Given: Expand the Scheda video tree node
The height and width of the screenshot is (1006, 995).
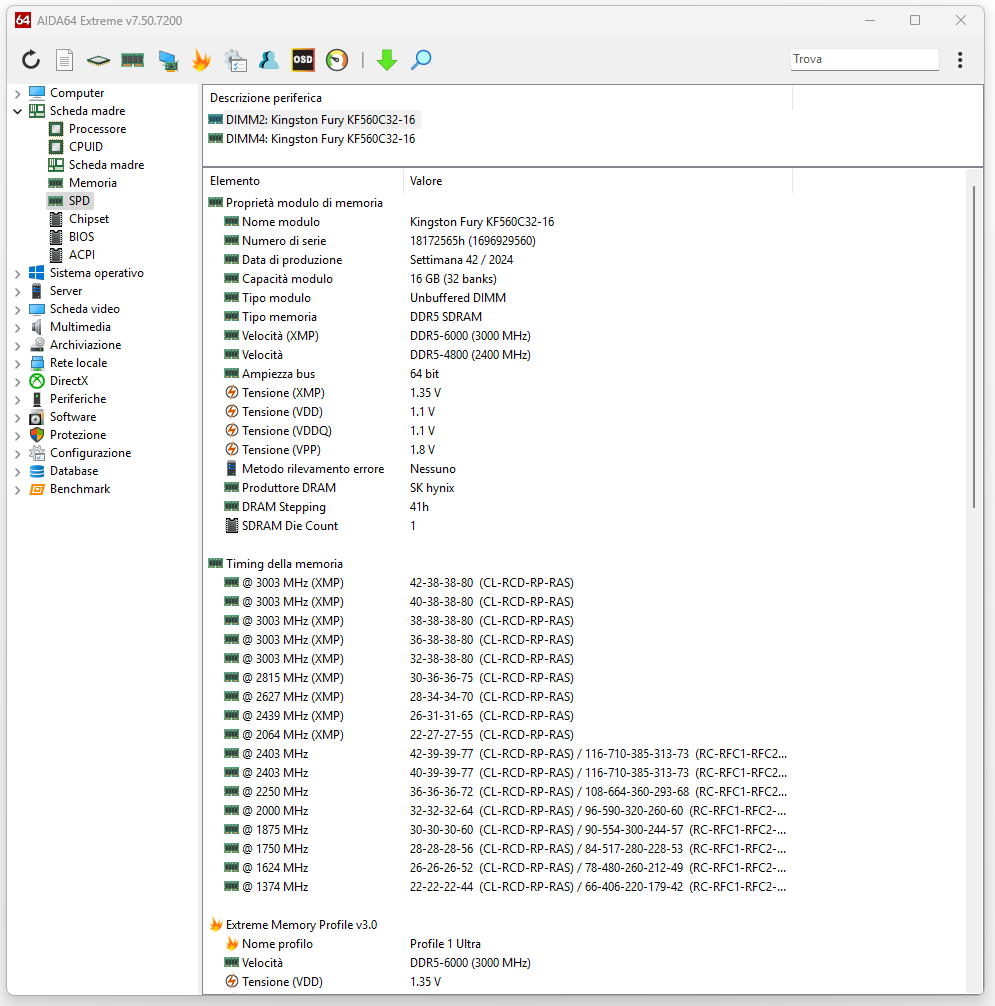Looking at the screenshot, I should point(17,309).
